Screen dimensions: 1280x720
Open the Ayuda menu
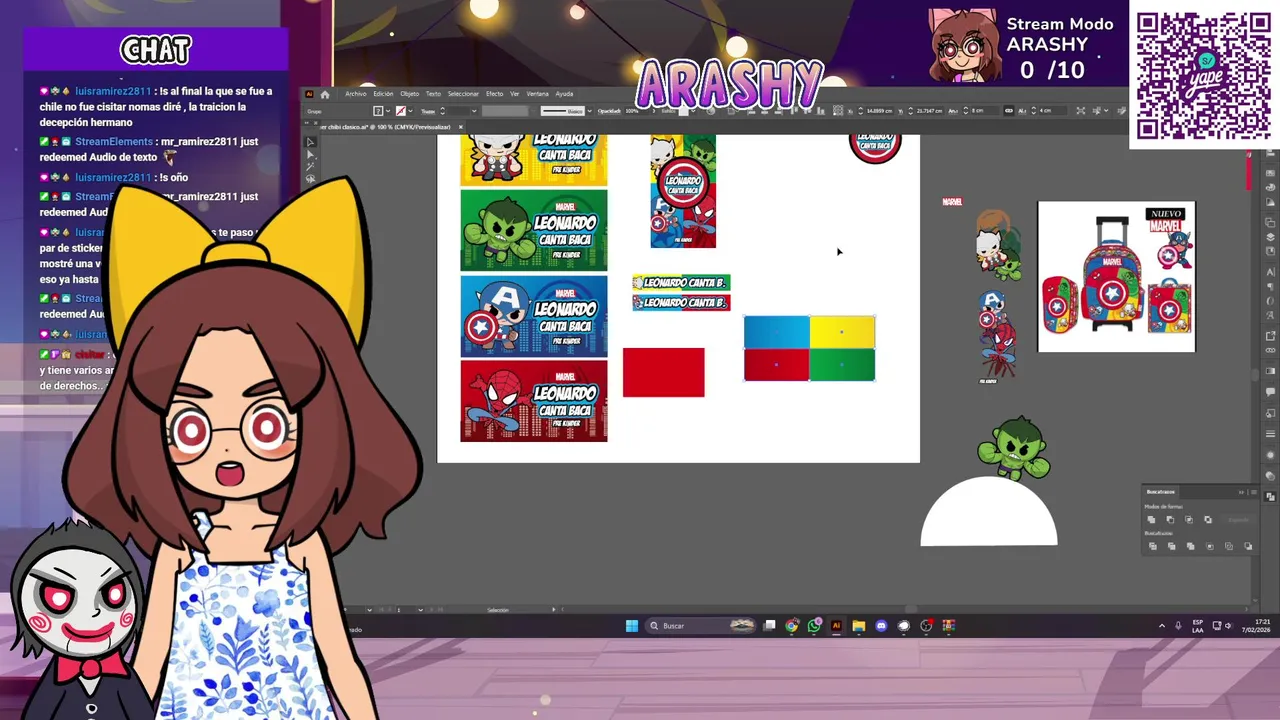point(564,94)
